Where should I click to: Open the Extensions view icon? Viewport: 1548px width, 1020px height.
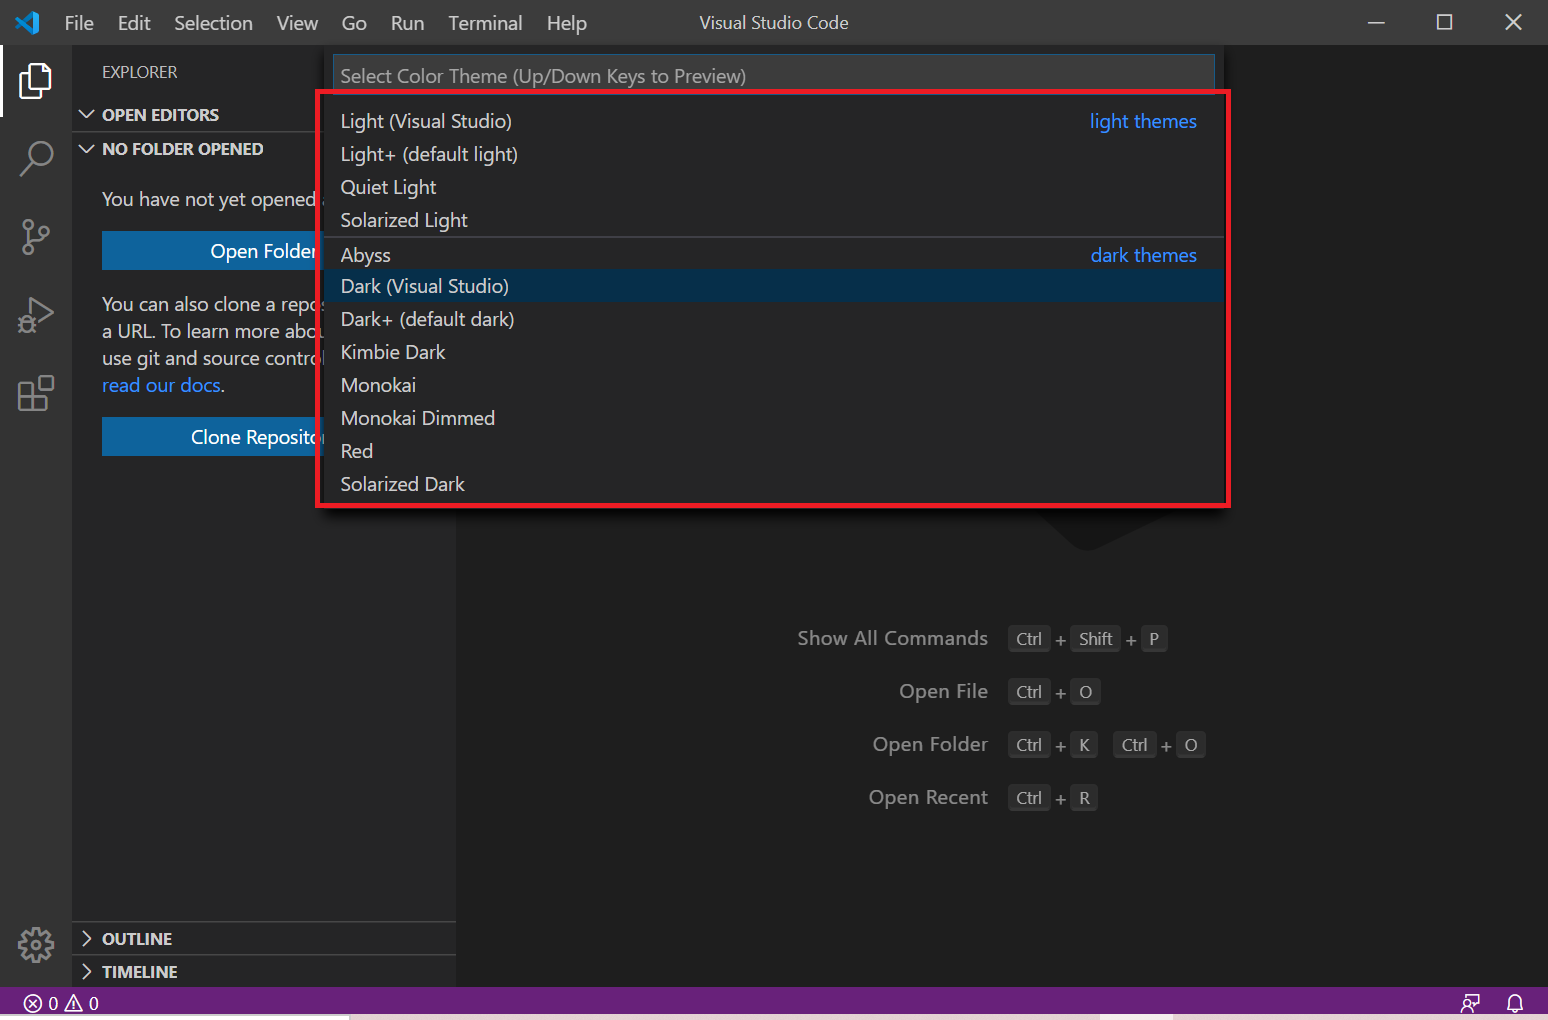tap(36, 393)
